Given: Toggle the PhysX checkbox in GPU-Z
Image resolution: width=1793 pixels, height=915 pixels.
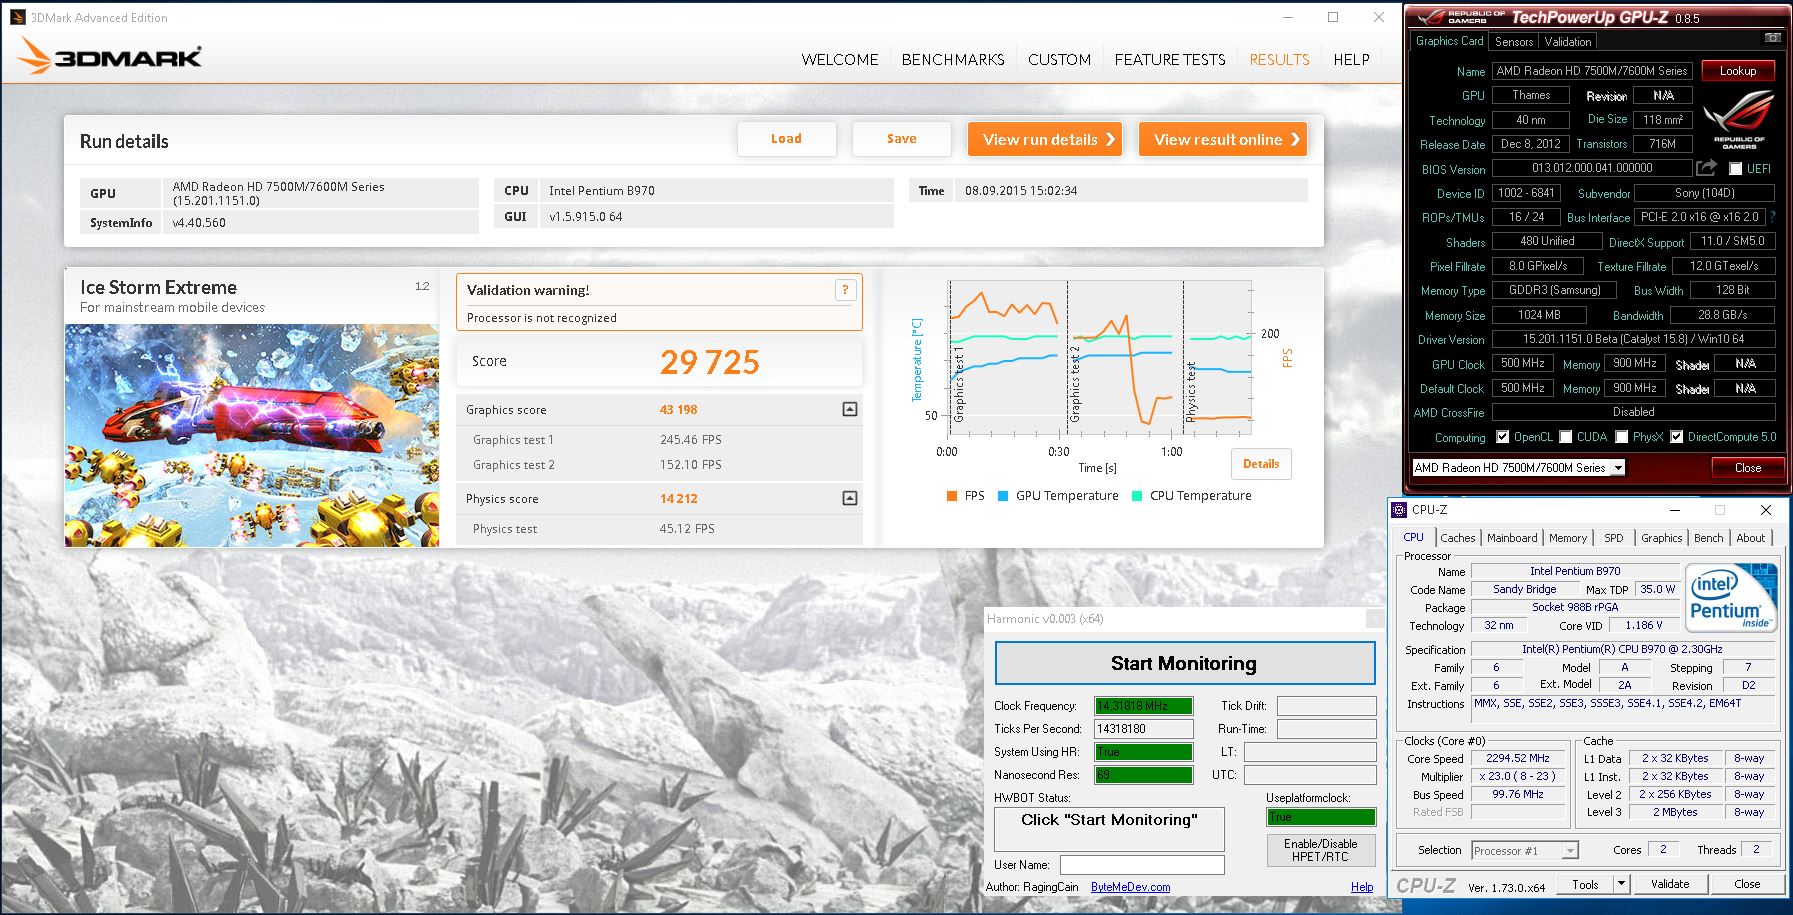Looking at the screenshot, I should 1621,437.
